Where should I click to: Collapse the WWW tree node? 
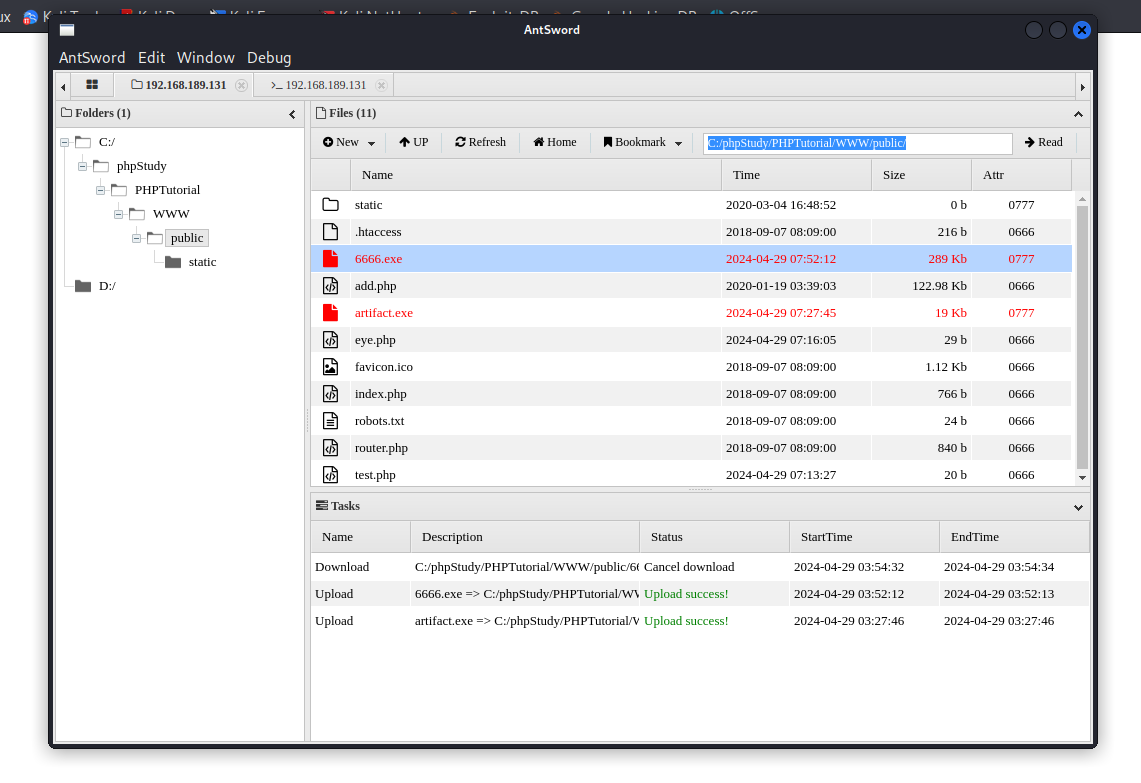(119, 215)
